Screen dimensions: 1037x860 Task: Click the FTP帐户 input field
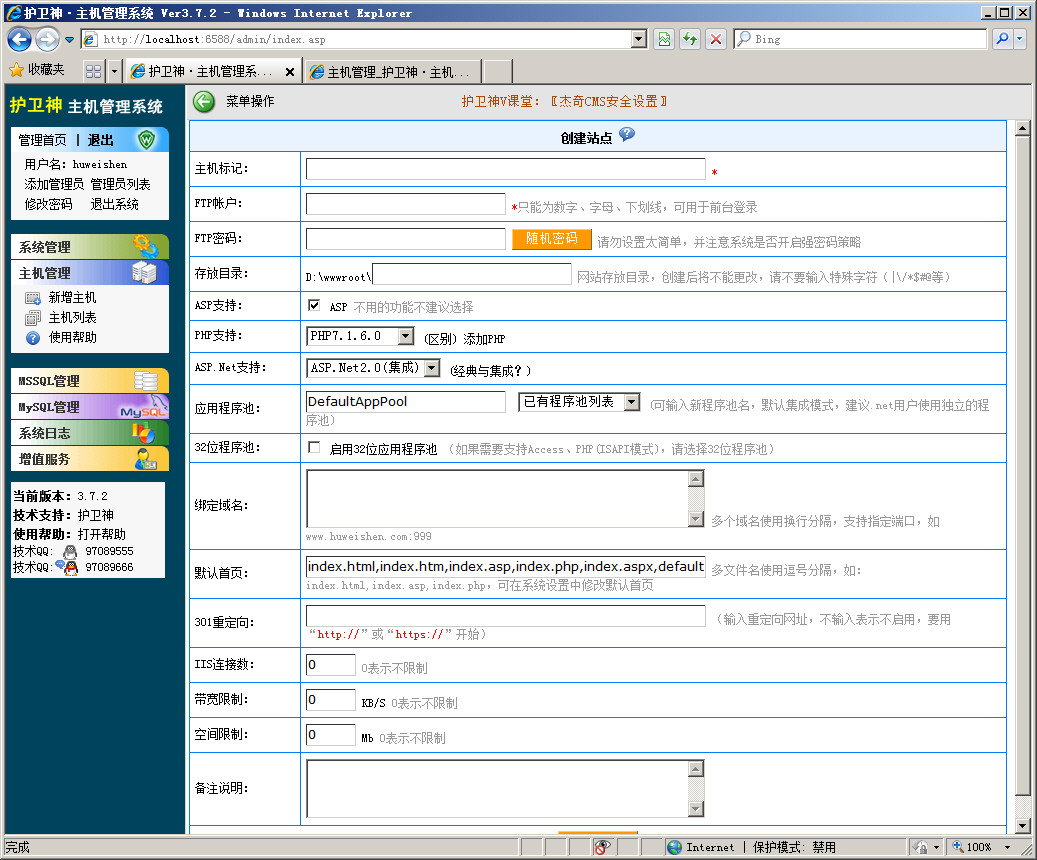click(405, 204)
